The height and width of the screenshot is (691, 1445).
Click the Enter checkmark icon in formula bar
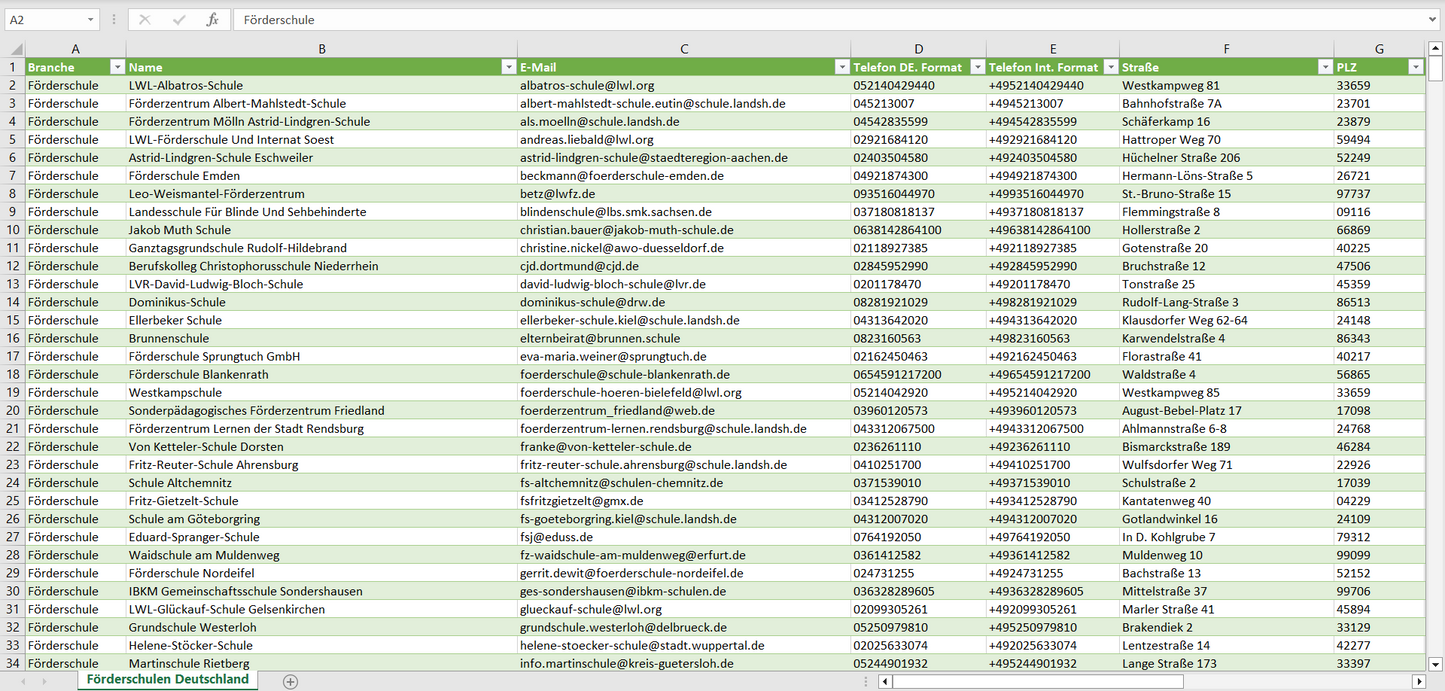pyautogui.click(x=179, y=20)
